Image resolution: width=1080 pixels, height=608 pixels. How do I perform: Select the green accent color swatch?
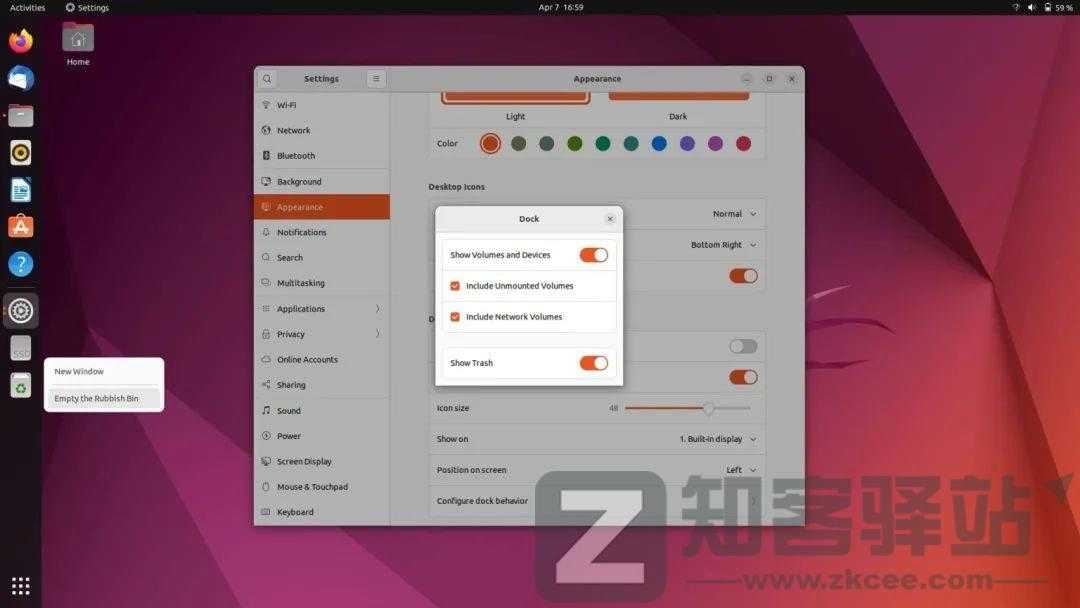click(x=575, y=143)
